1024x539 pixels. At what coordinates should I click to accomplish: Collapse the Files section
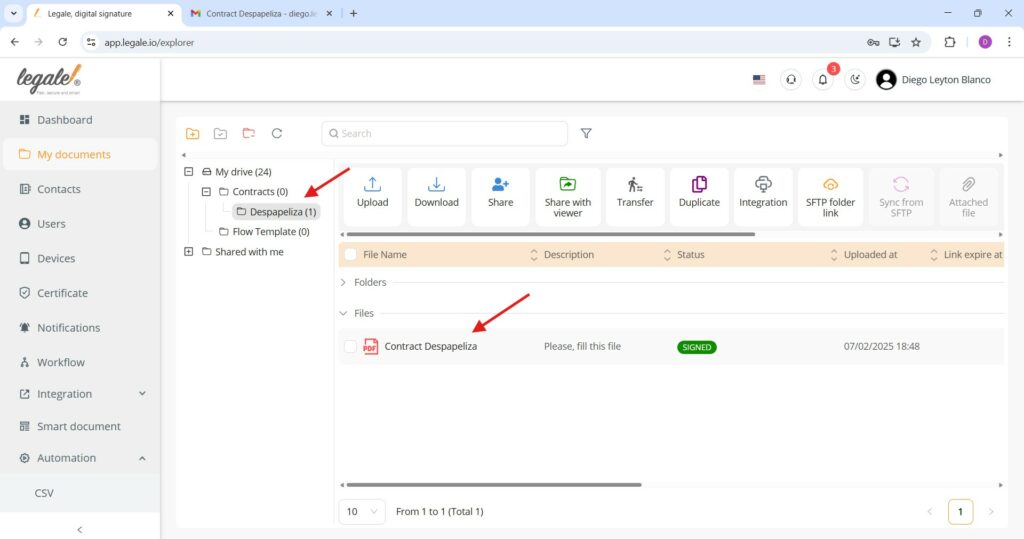pos(344,313)
